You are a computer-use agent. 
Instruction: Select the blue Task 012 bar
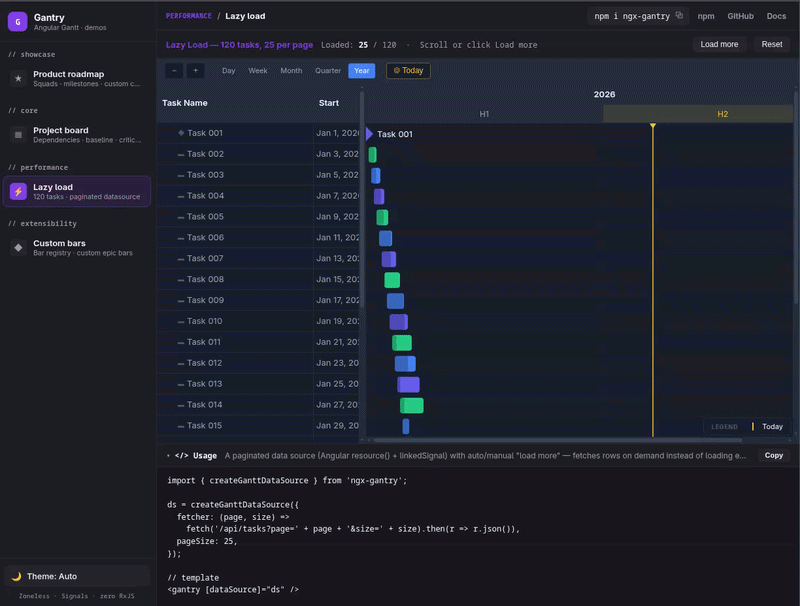(405, 364)
